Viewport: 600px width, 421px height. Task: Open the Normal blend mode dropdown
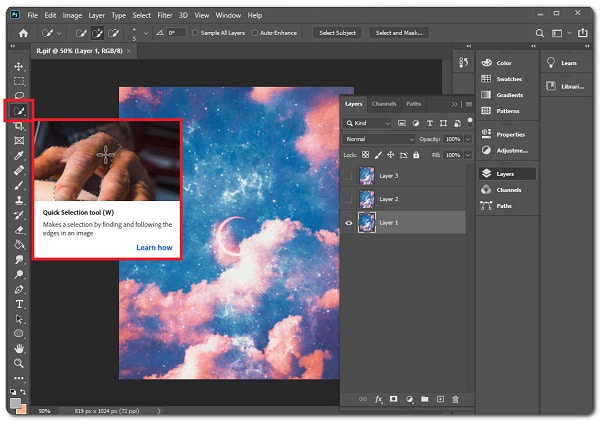pos(379,139)
